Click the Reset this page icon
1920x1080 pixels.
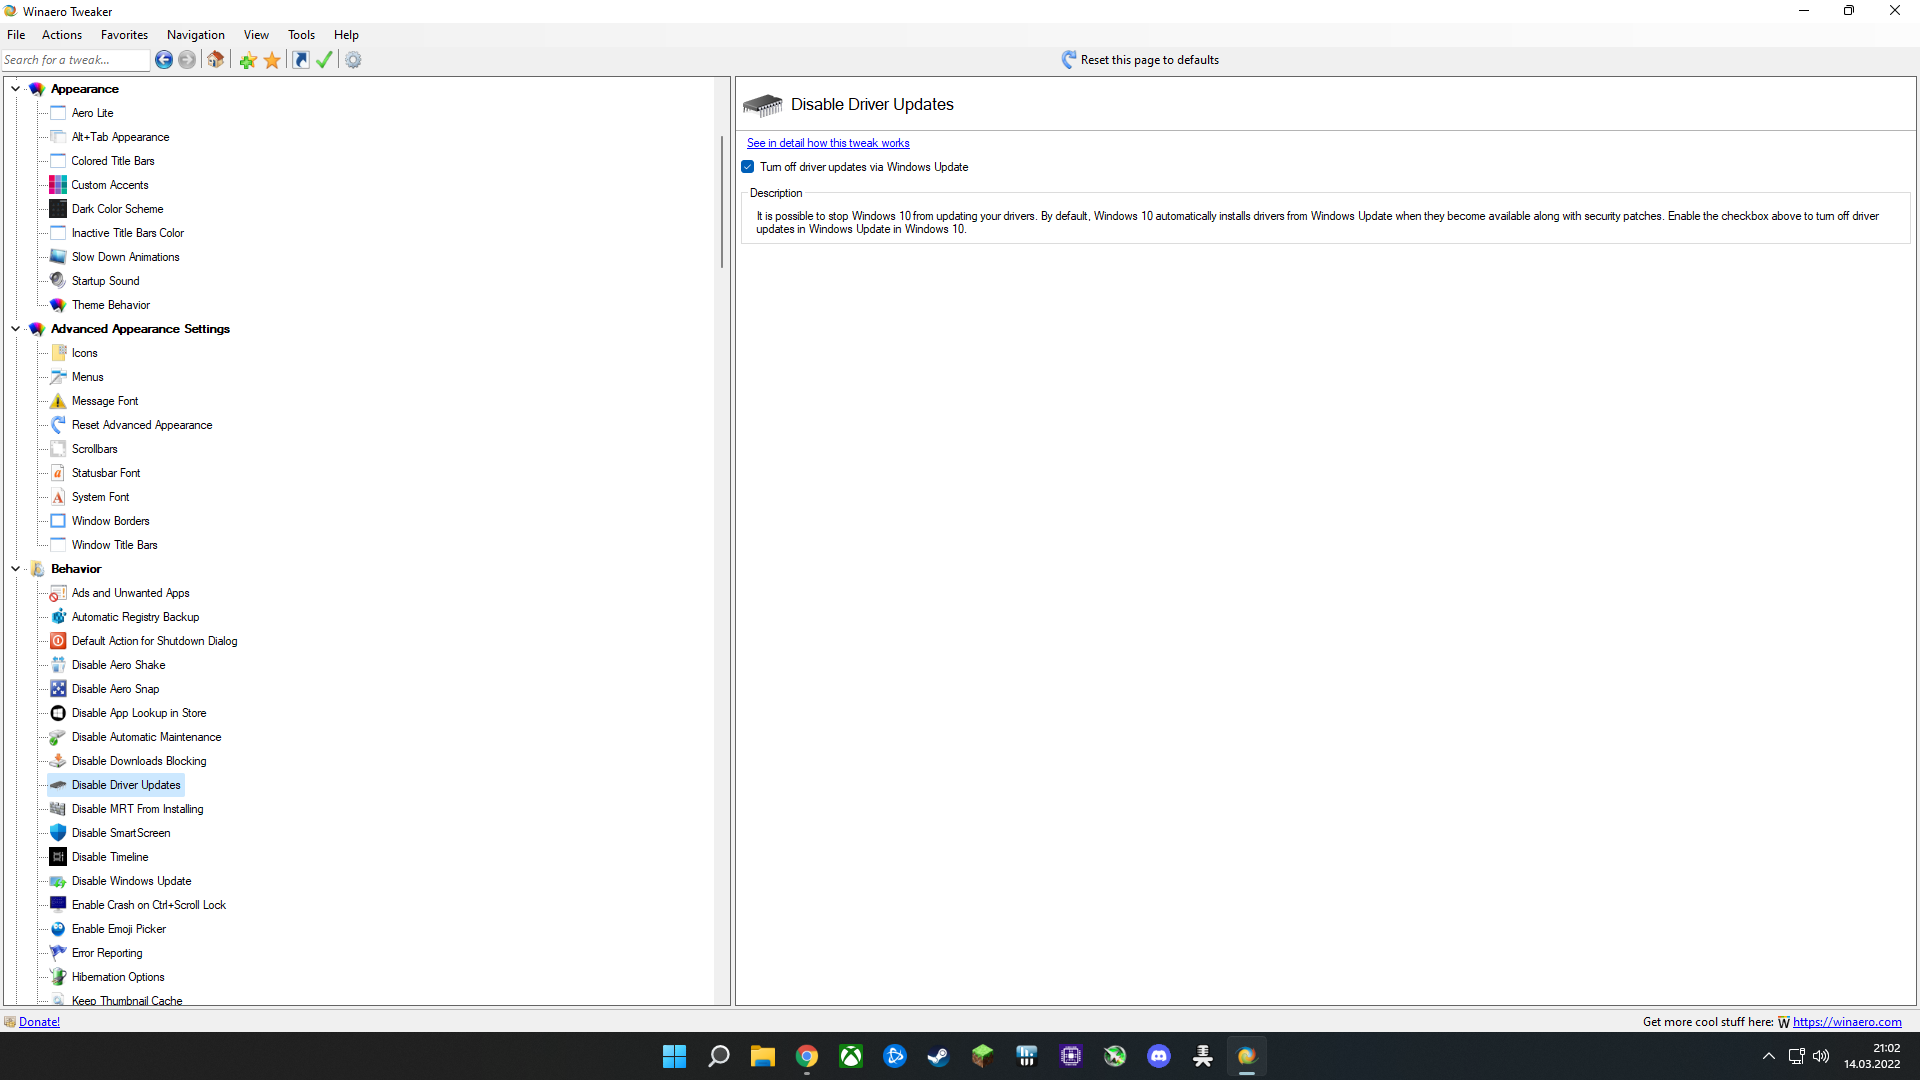point(1068,60)
